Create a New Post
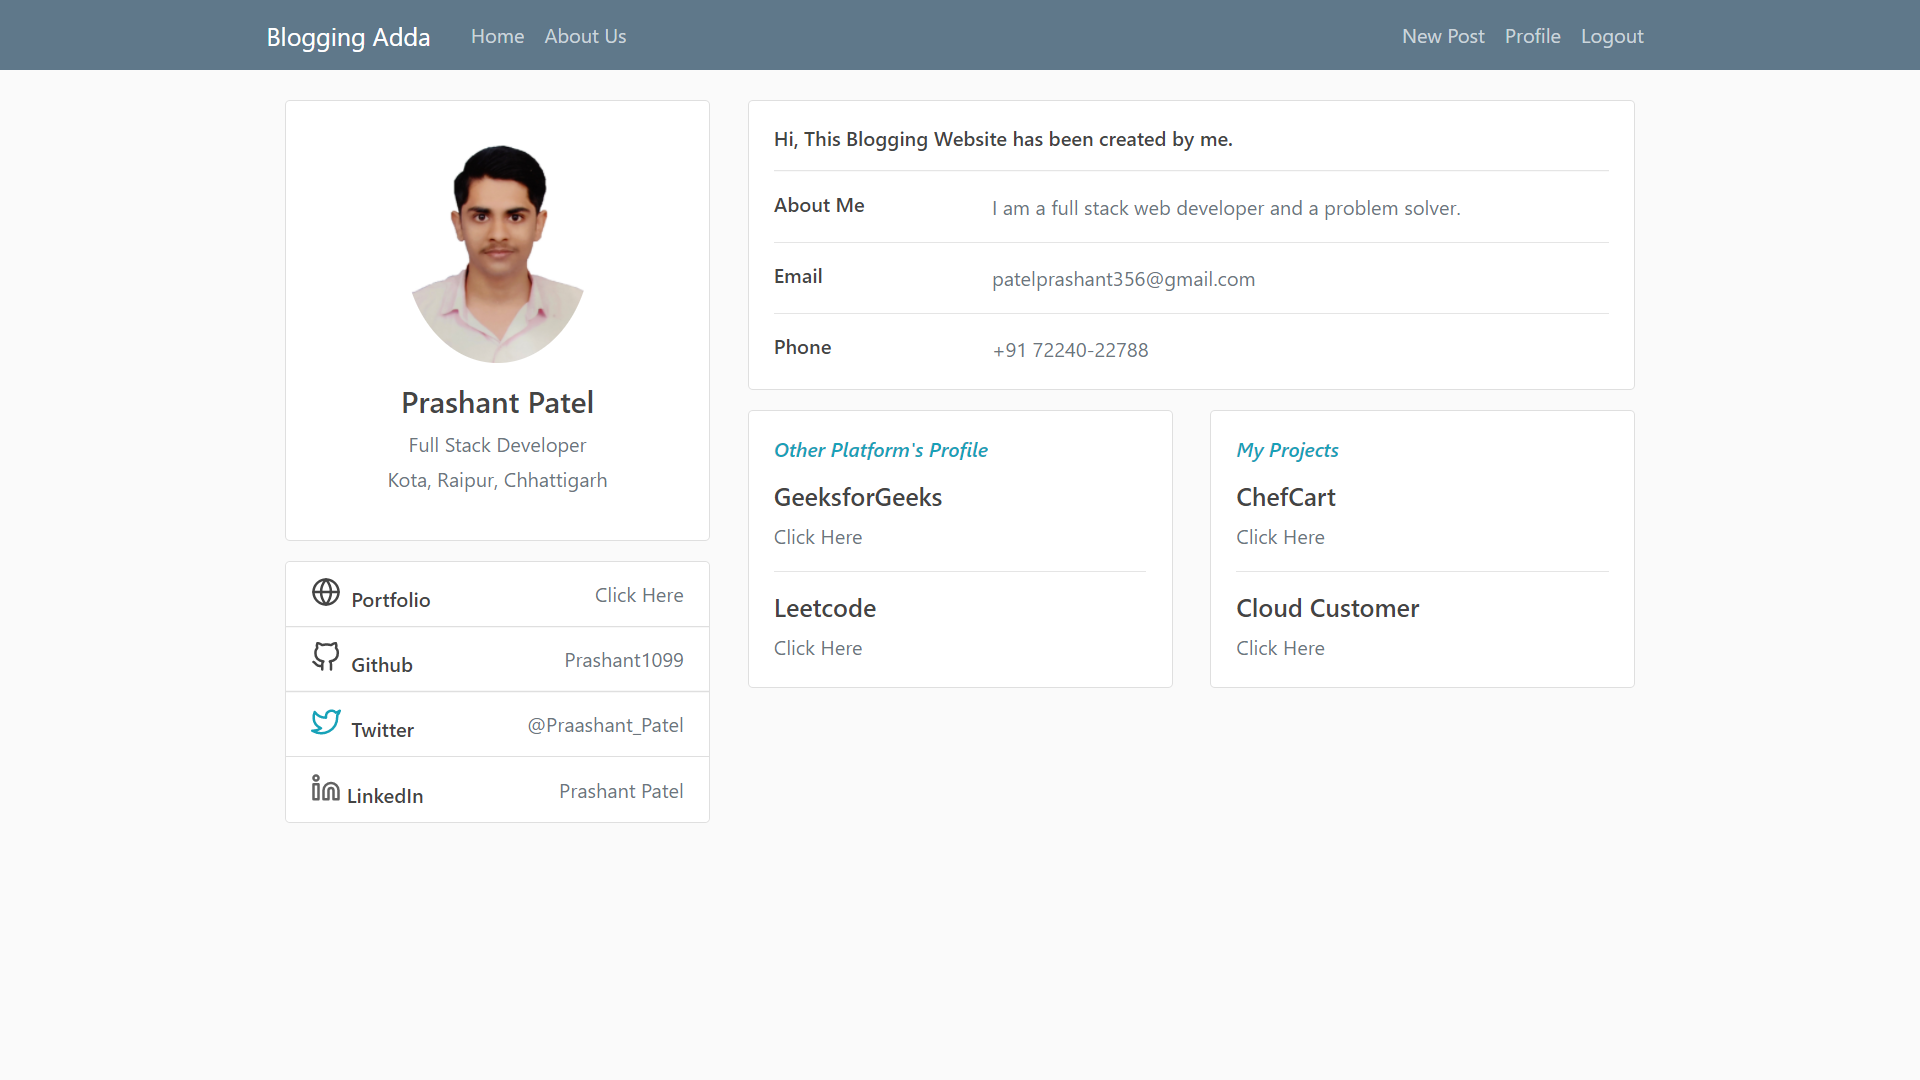Viewport: 1920px width, 1080px height. (1443, 36)
